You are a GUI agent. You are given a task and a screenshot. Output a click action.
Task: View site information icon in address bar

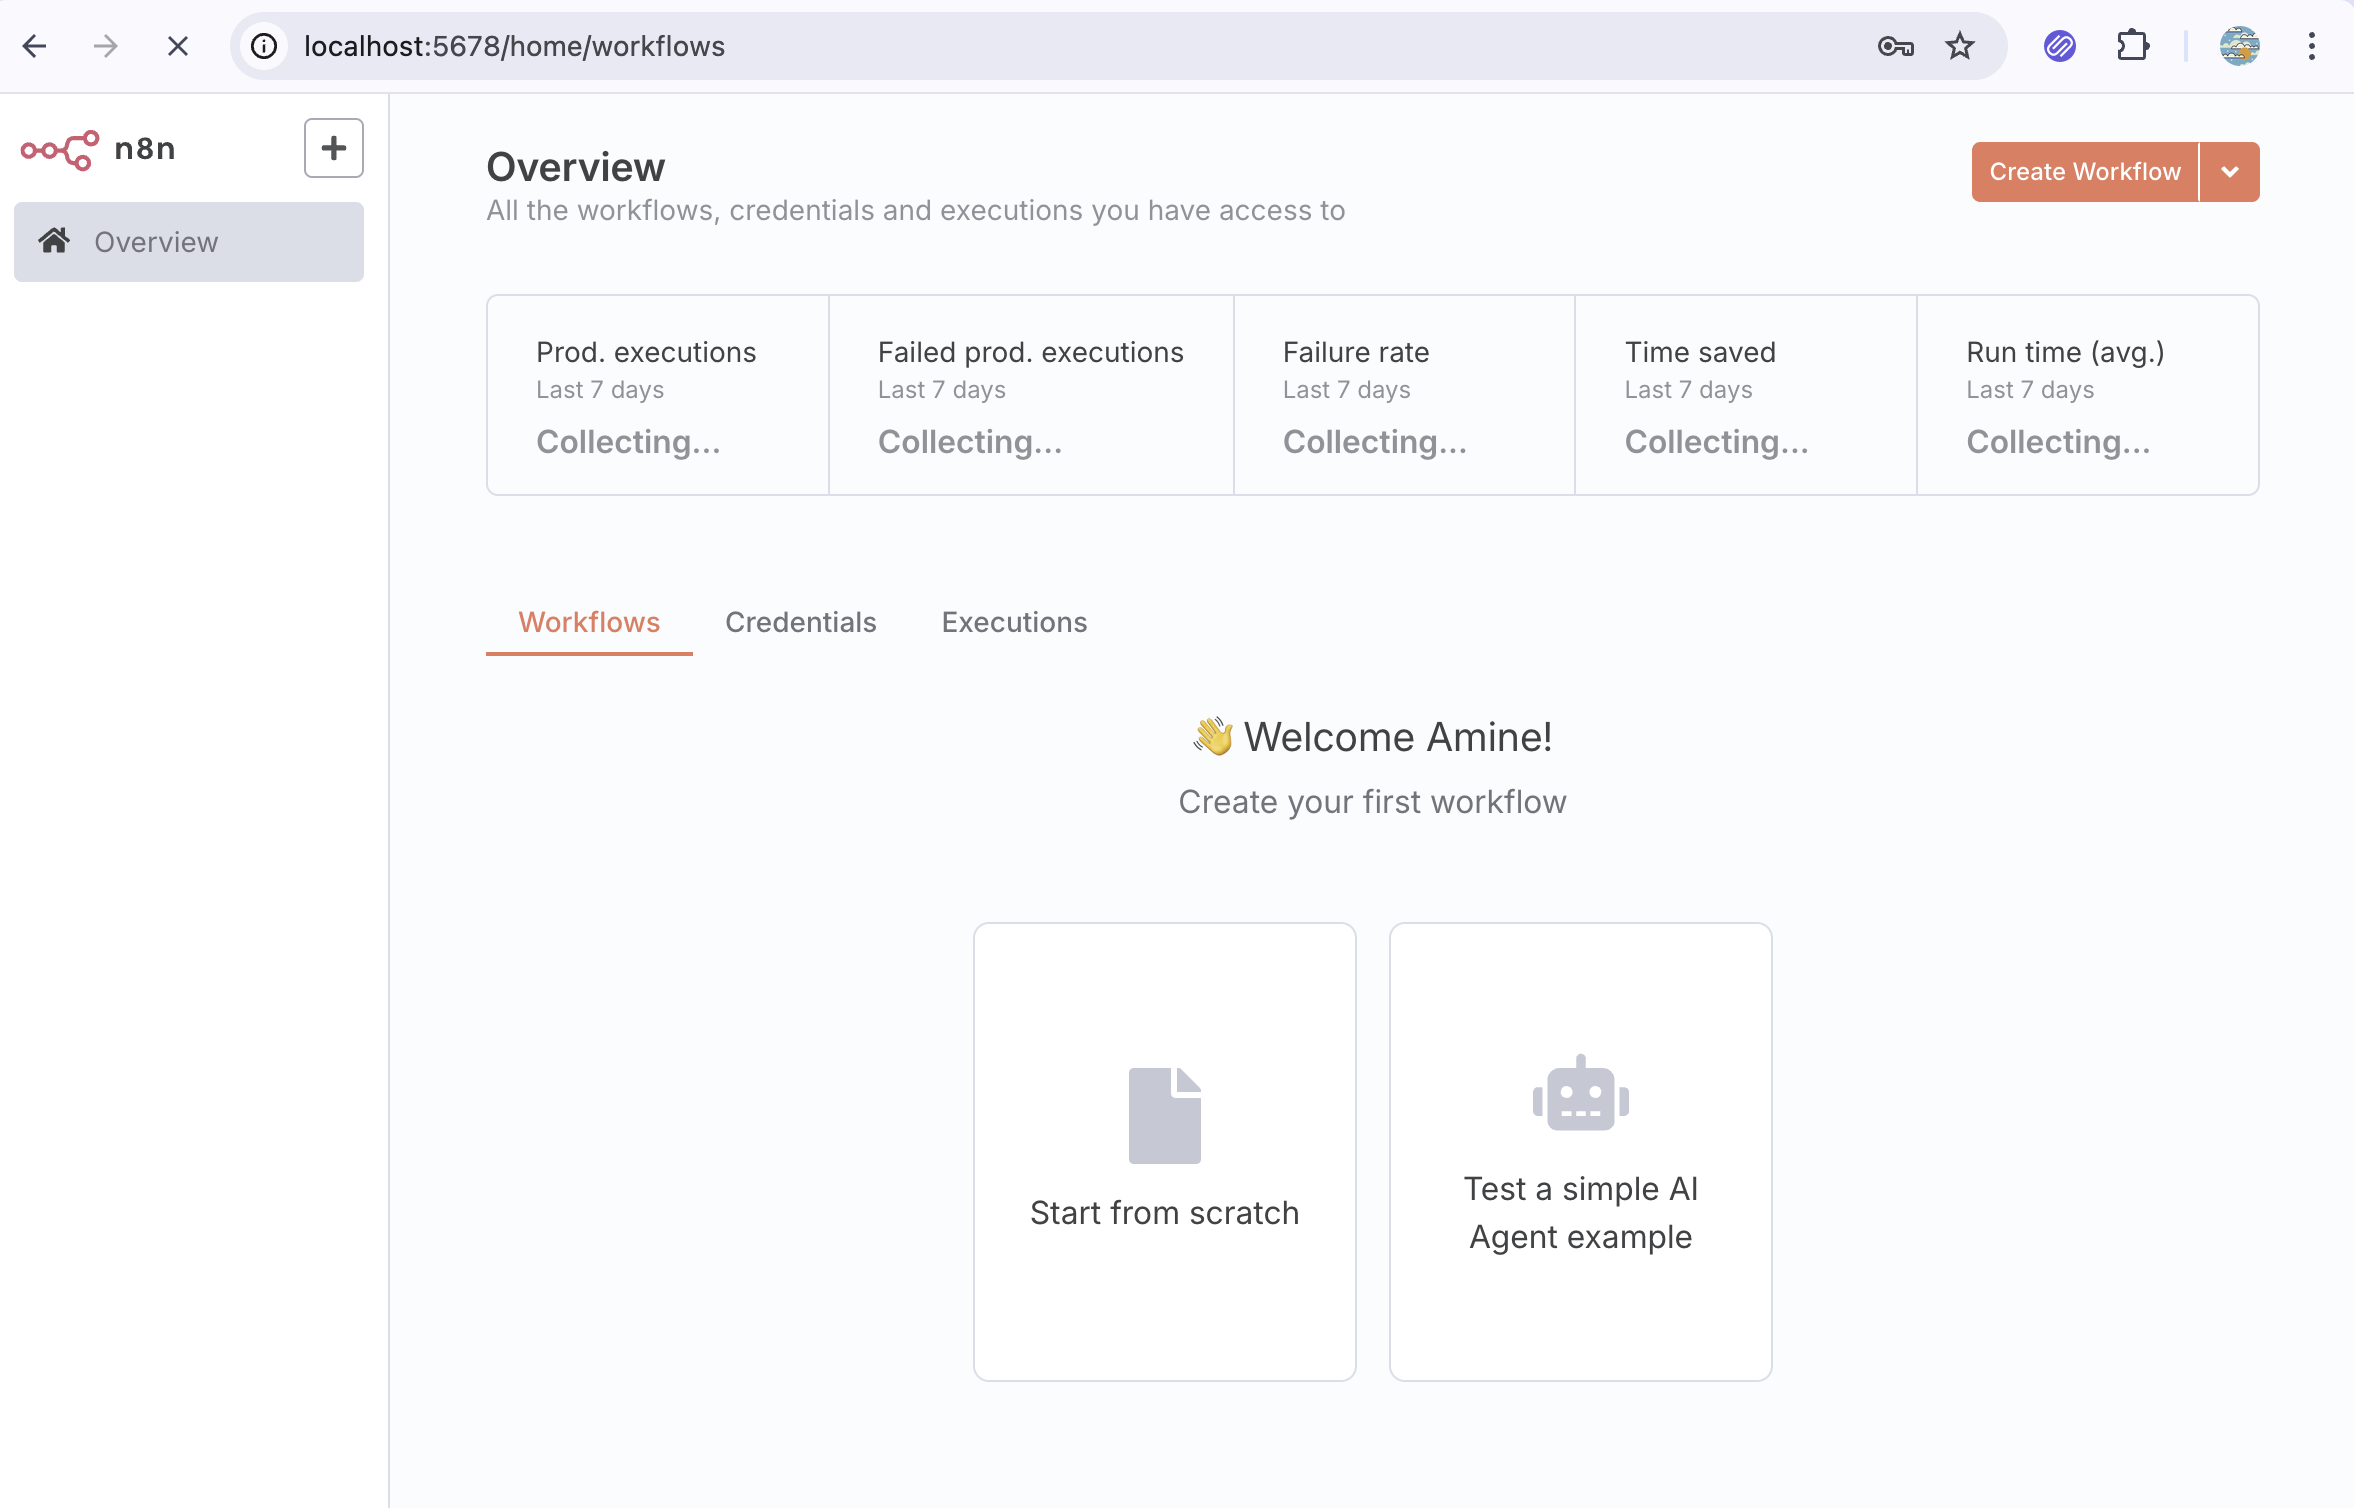click(x=264, y=46)
